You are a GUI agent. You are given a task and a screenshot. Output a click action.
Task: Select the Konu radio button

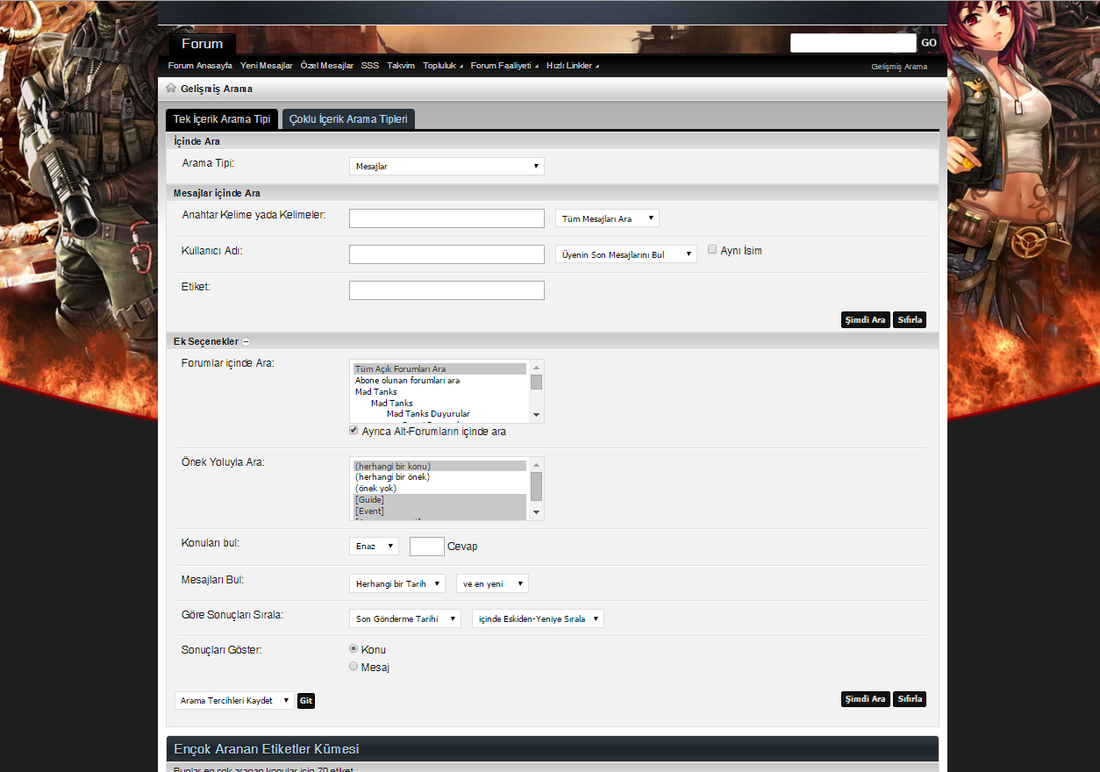point(354,649)
